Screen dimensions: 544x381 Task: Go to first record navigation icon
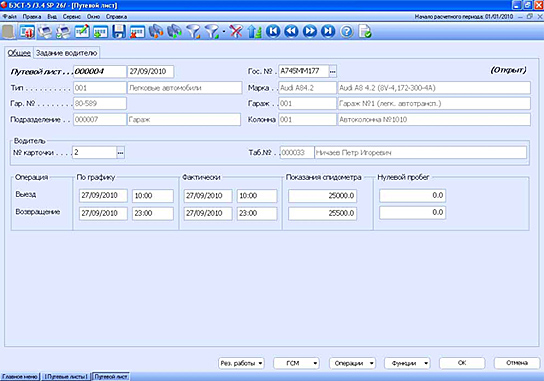(273, 32)
